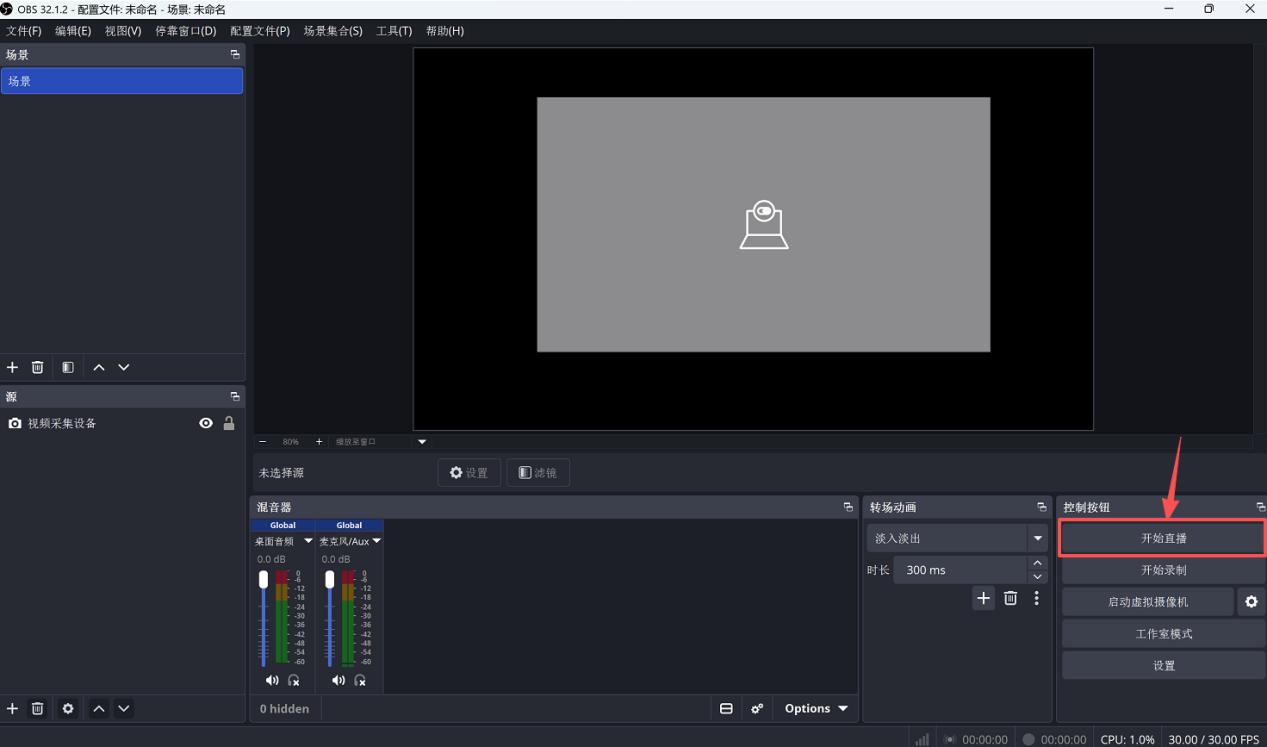The height and width of the screenshot is (747, 1267).
Task: Decrease 时长 duration with down stepper
Action: (1037, 577)
